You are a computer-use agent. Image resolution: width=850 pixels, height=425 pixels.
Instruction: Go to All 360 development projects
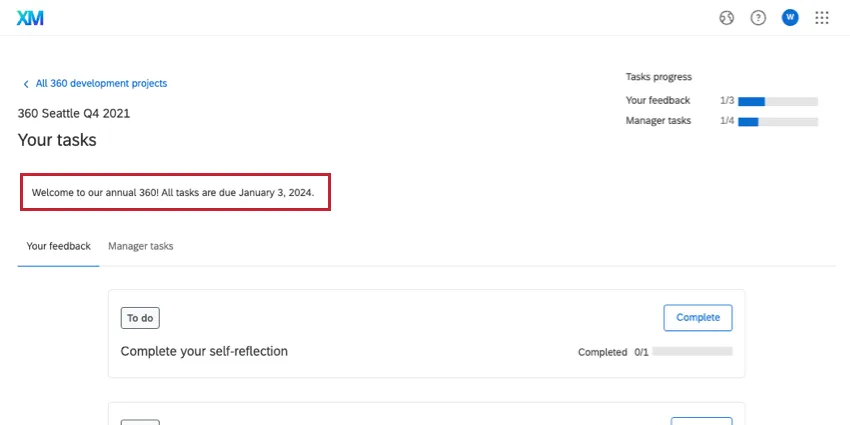pyautogui.click(x=101, y=84)
